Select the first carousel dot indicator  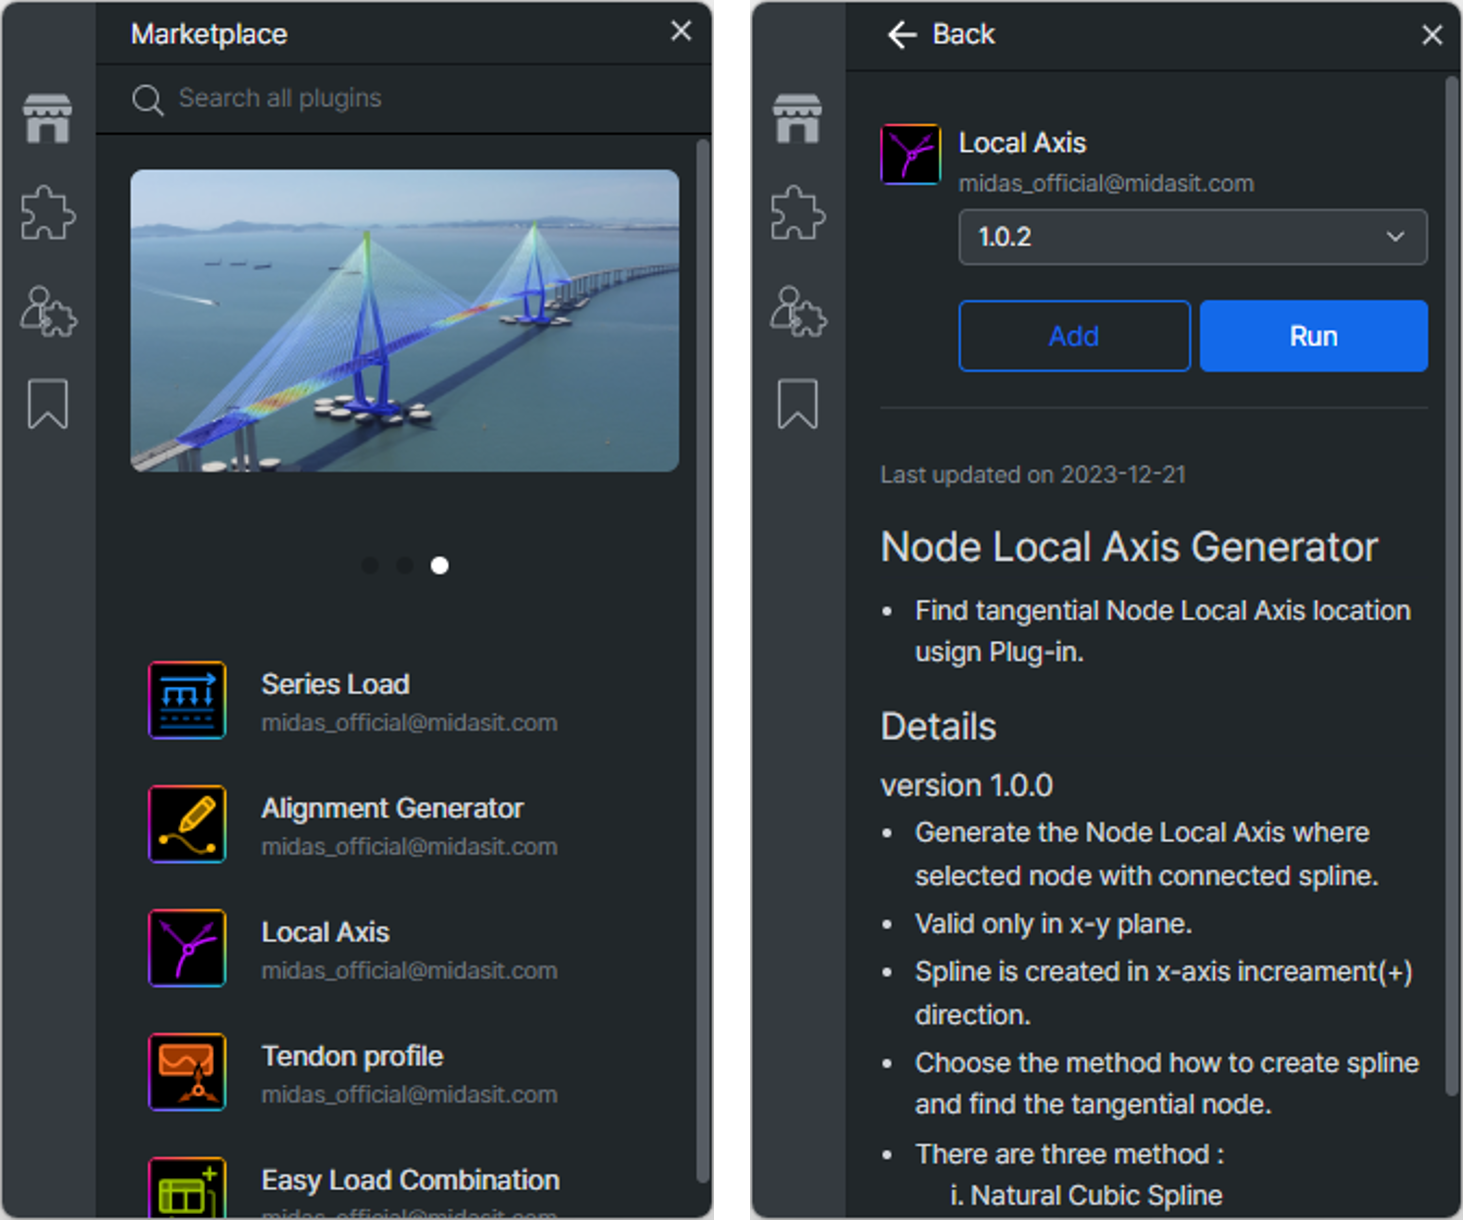[x=370, y=566]
